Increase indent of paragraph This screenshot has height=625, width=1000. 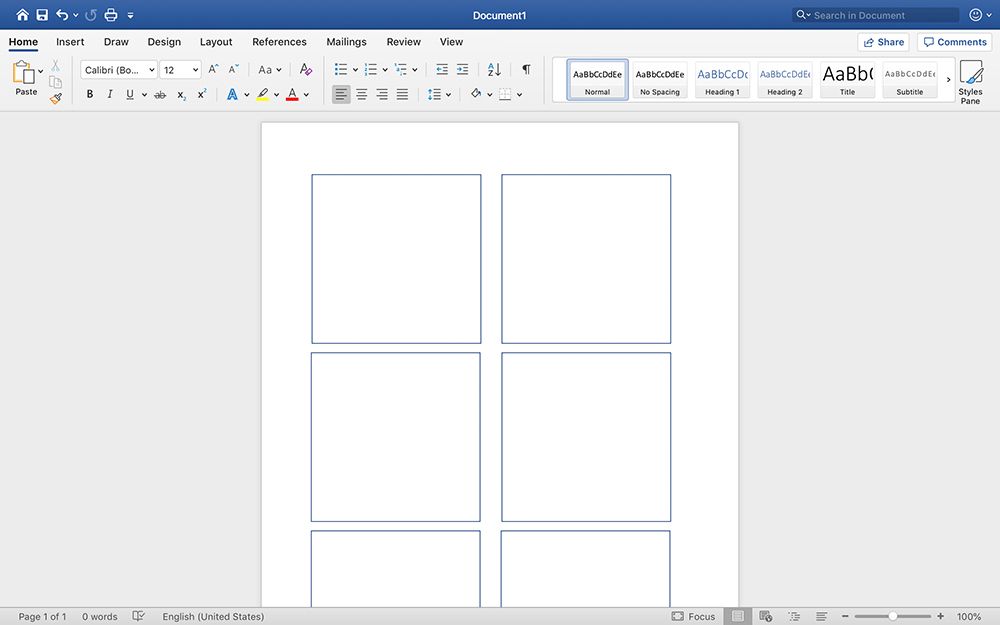(462, 69)
